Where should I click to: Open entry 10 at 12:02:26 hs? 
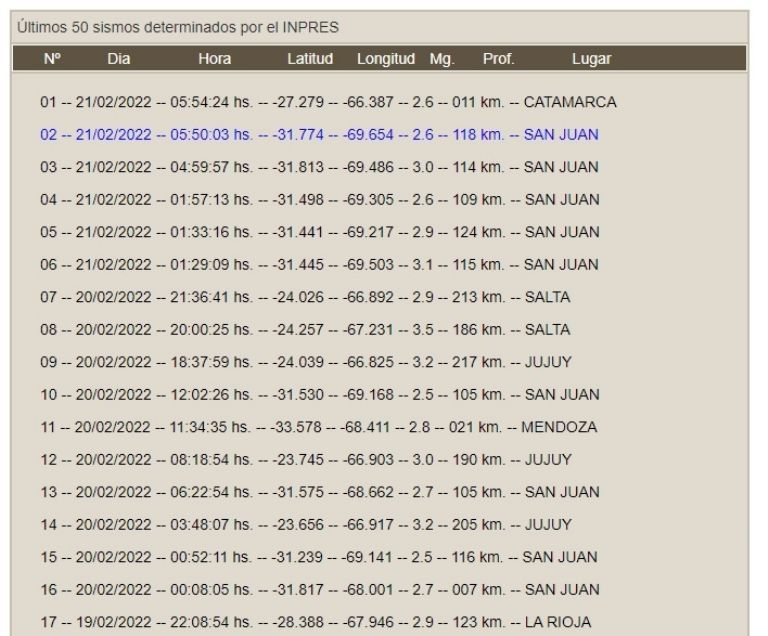[x=319, y=395]
